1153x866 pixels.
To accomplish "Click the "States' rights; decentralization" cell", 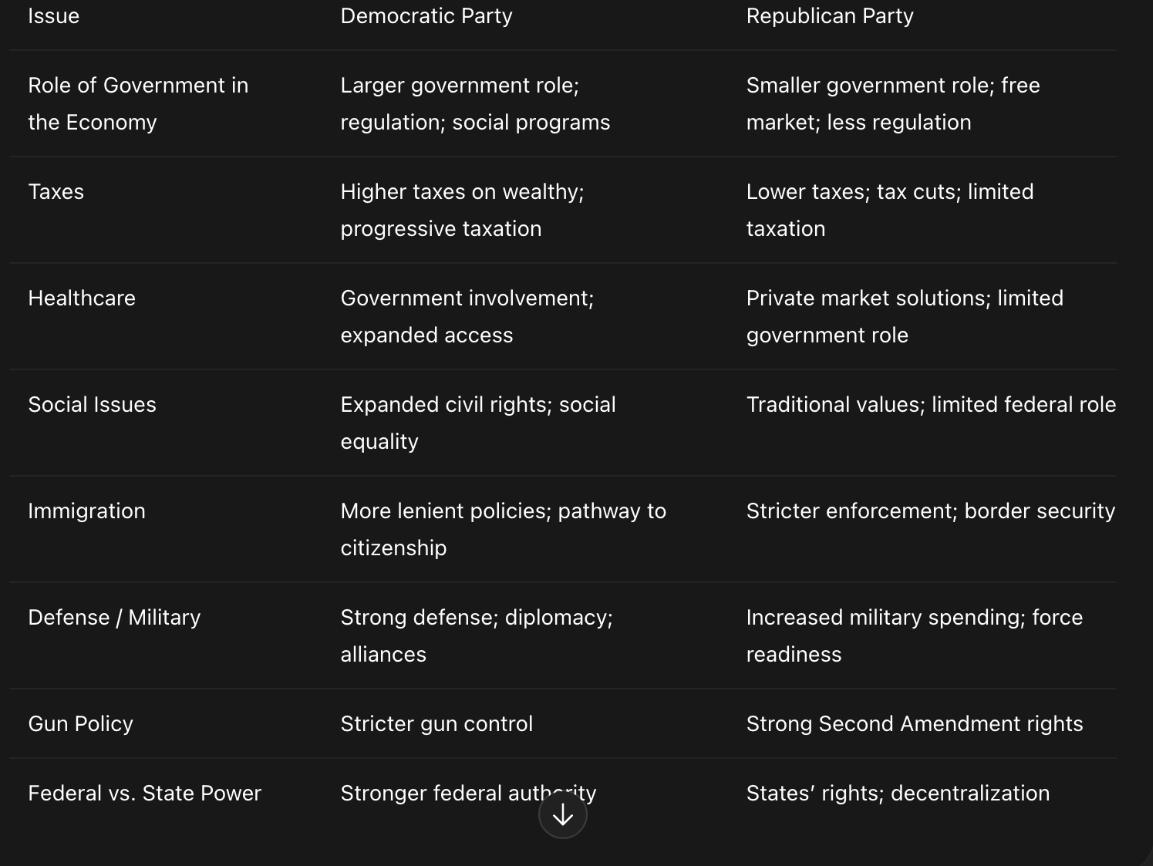I will click(897, 793).
